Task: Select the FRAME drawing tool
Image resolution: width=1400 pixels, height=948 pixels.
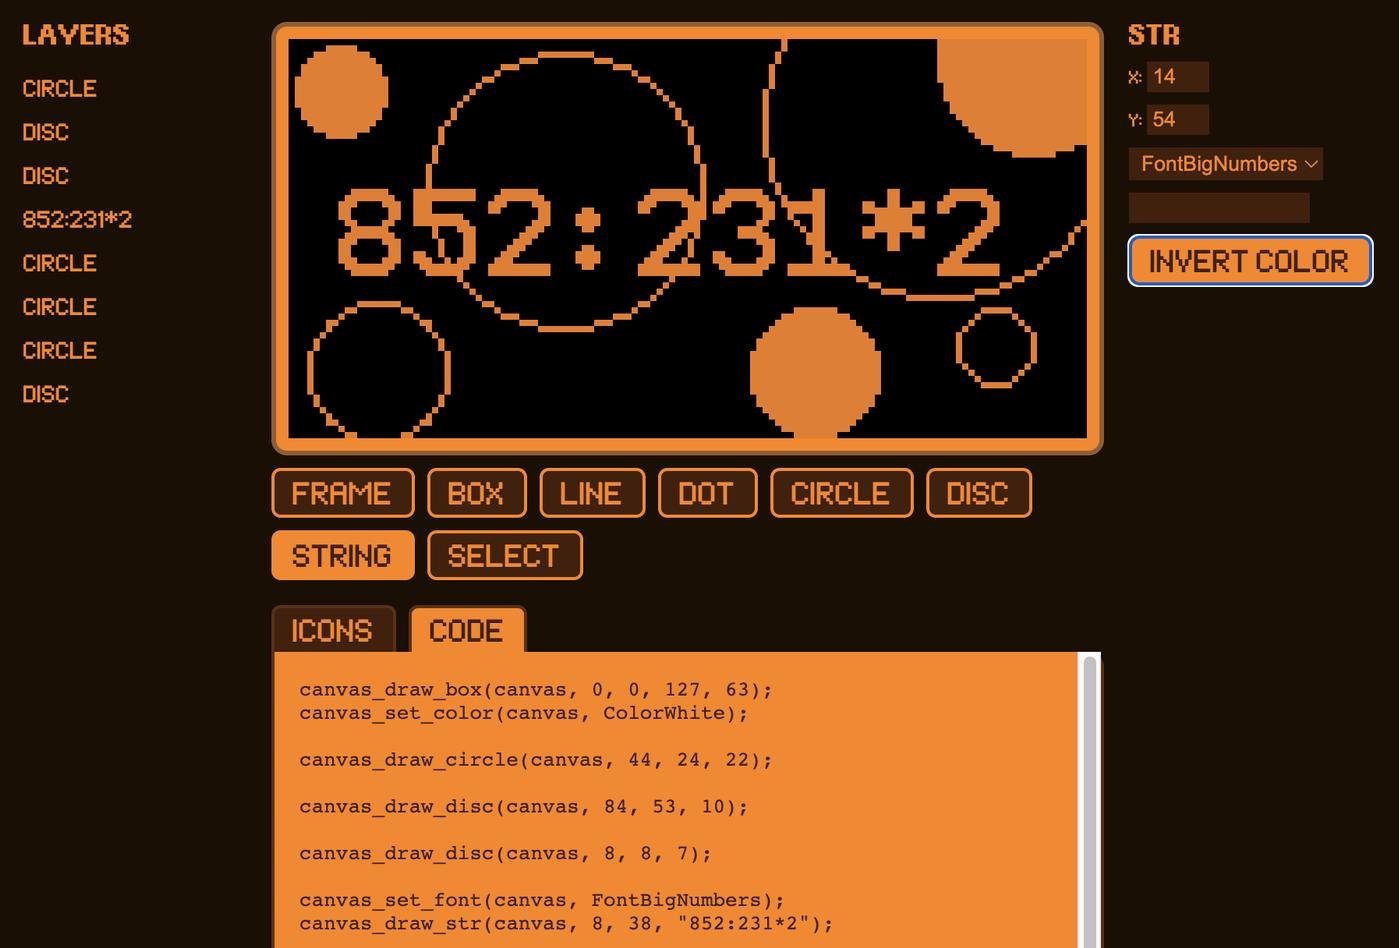Action: [x=342, y=493]
